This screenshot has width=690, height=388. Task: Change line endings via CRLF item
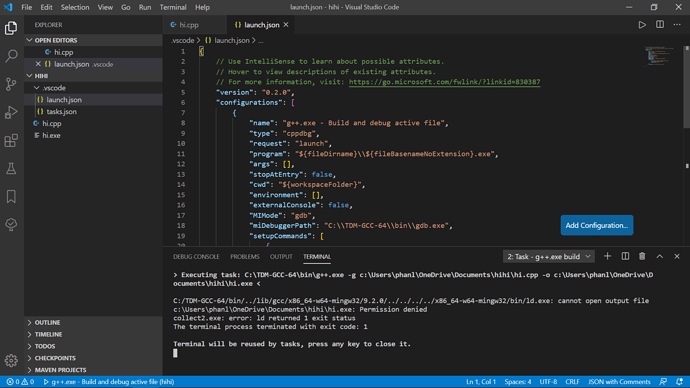pyautogui.click(x=573, y=382)
